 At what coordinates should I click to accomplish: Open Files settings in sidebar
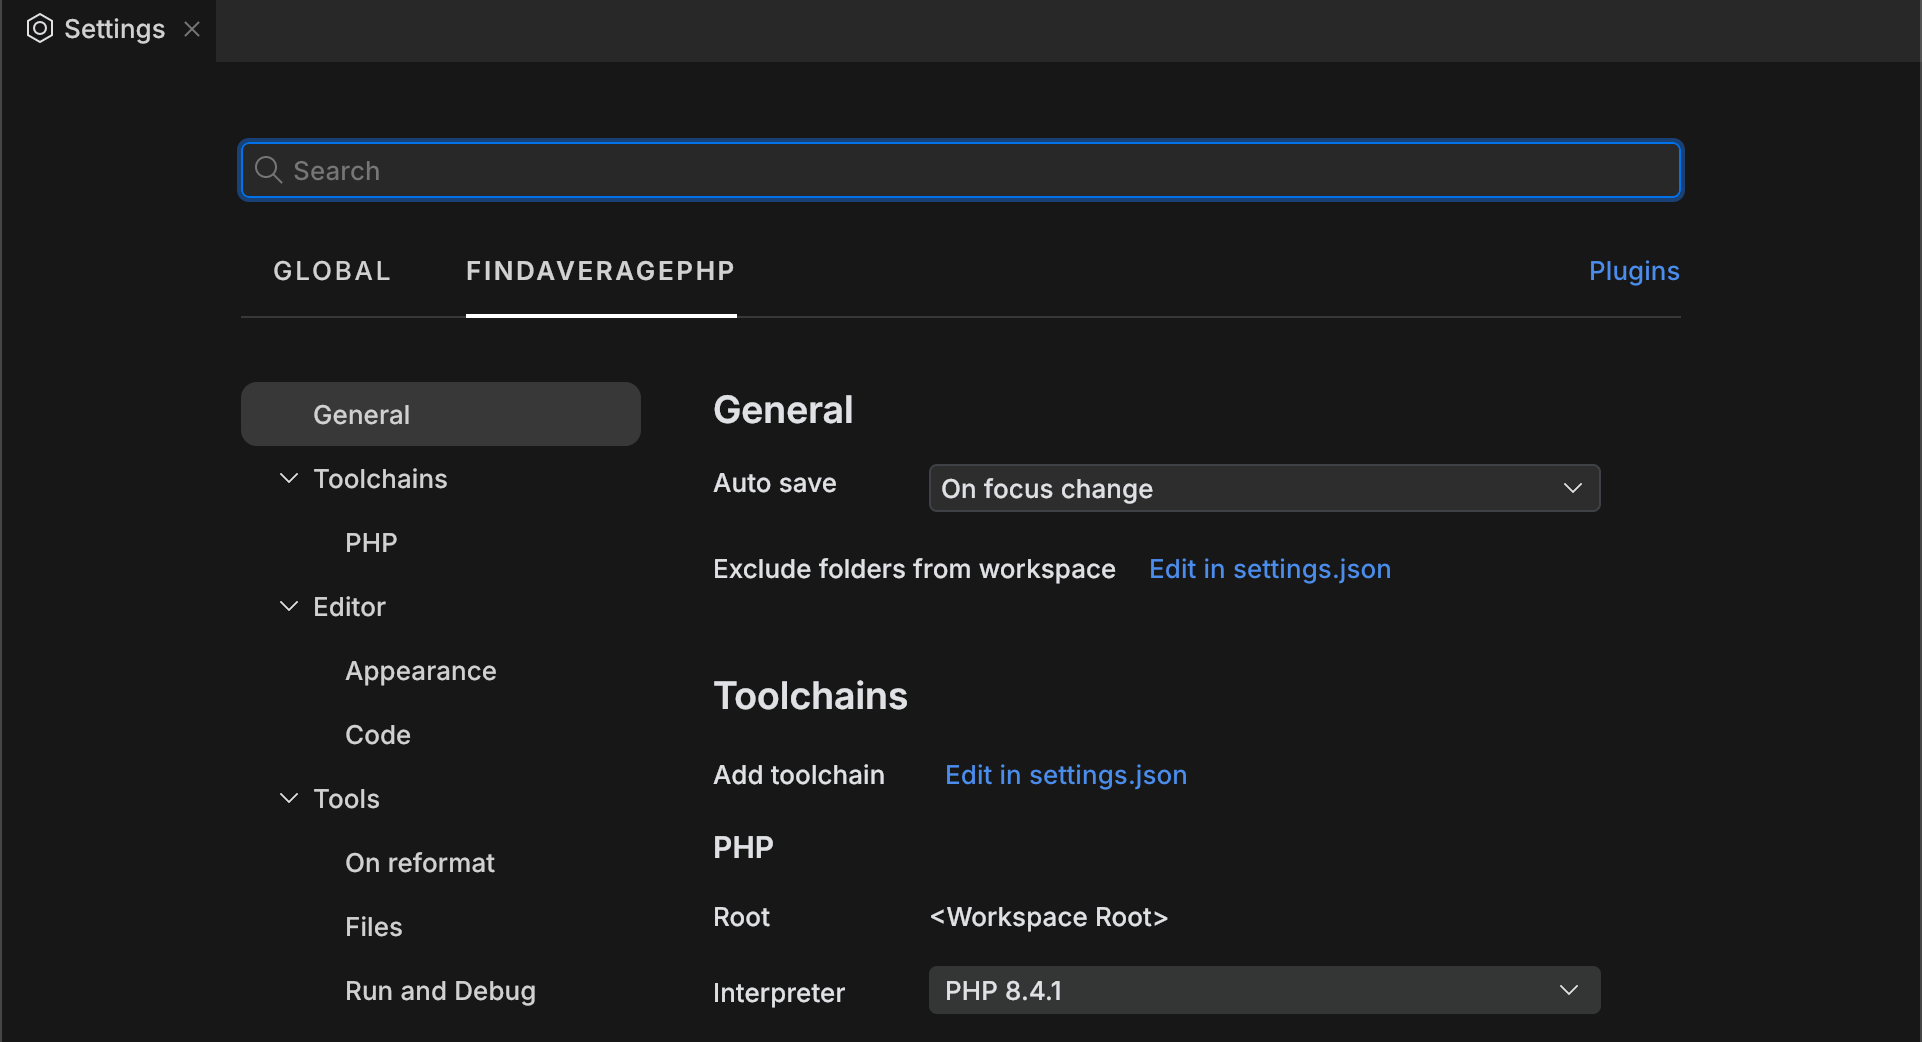pos(373,927)
